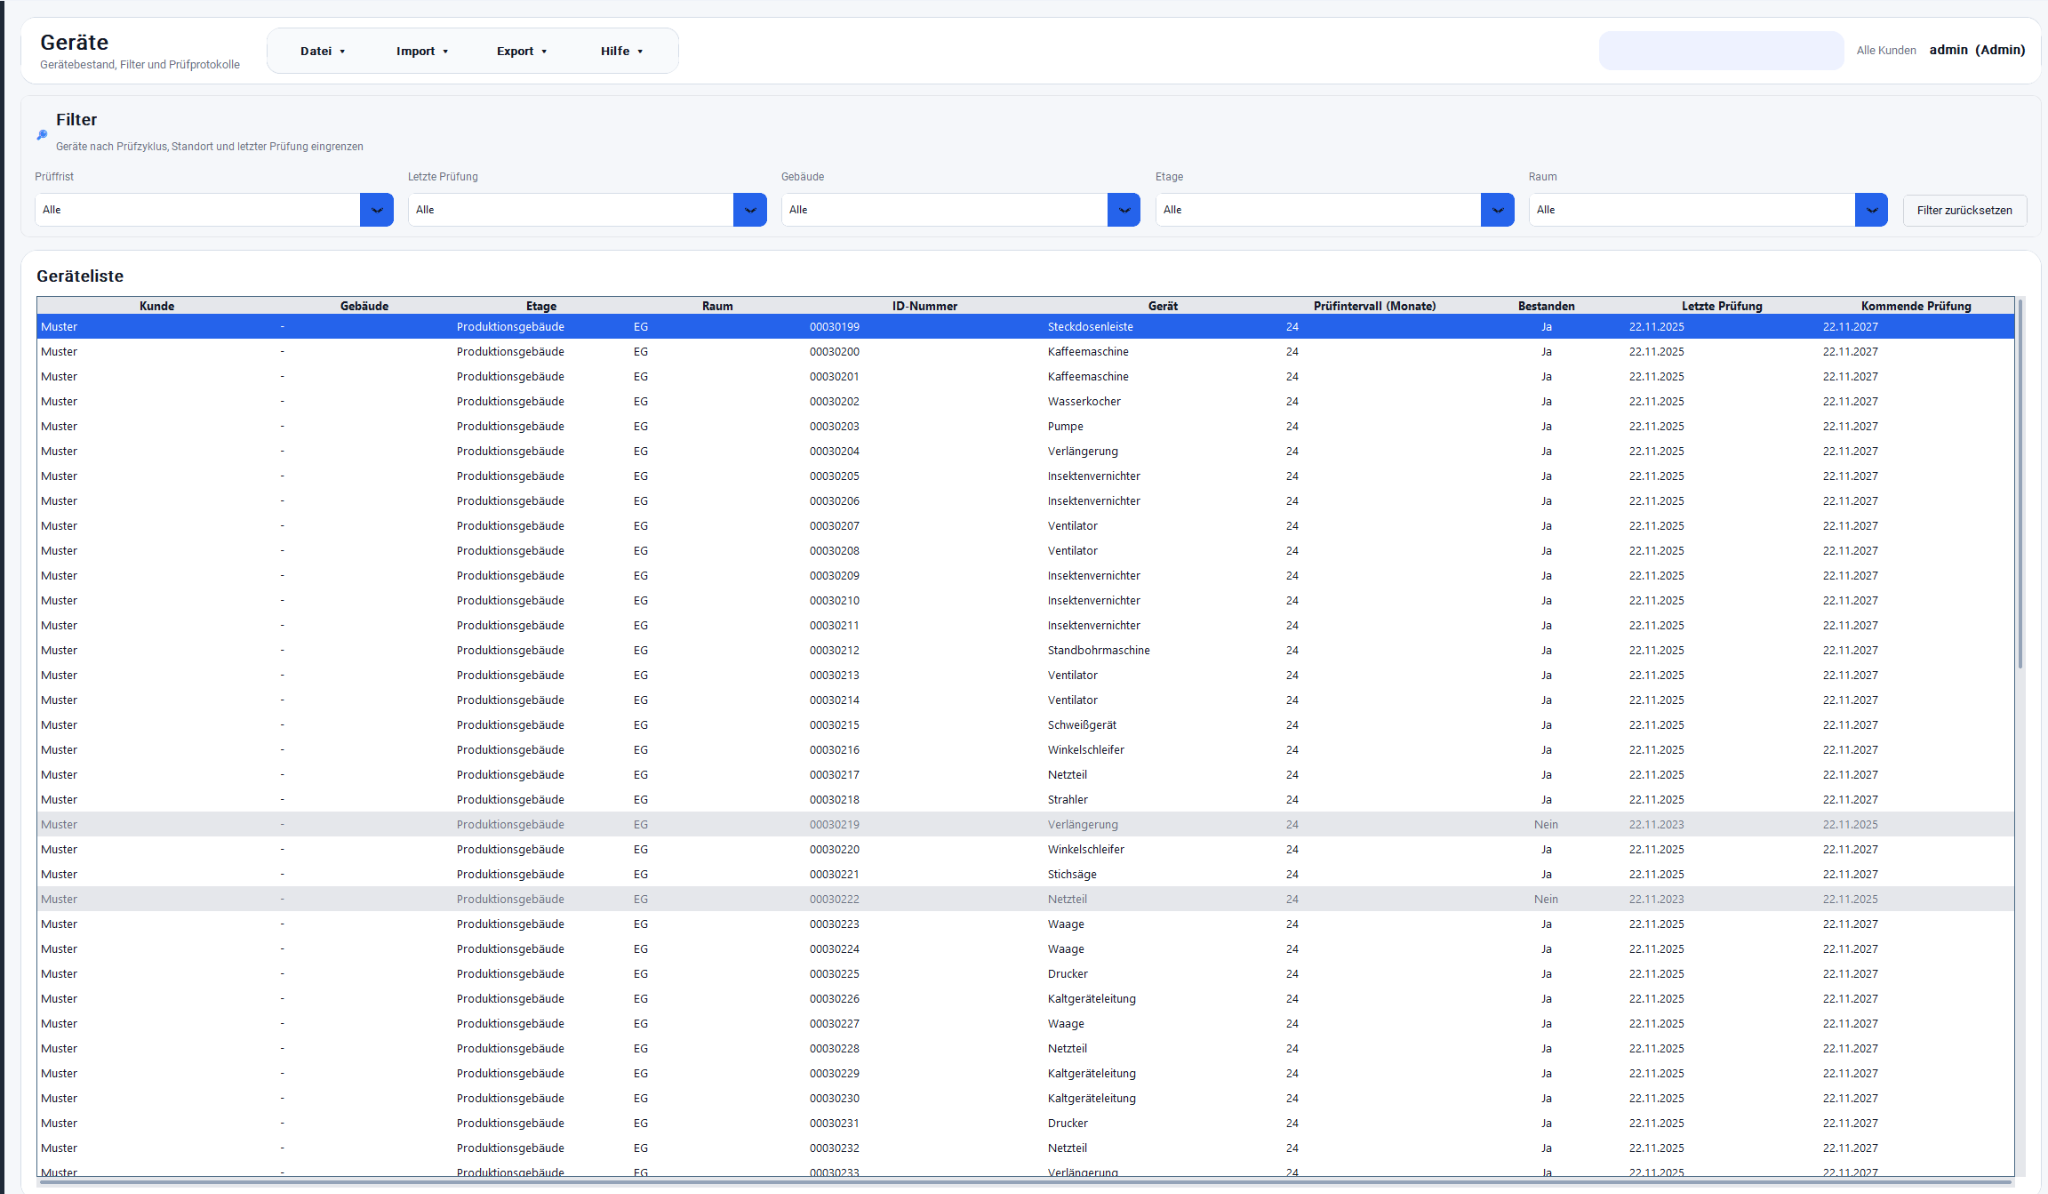Click the admin (Admin) user label
The width and height of the screenshot is (2048, 1194).
(x=1977, y=50)
